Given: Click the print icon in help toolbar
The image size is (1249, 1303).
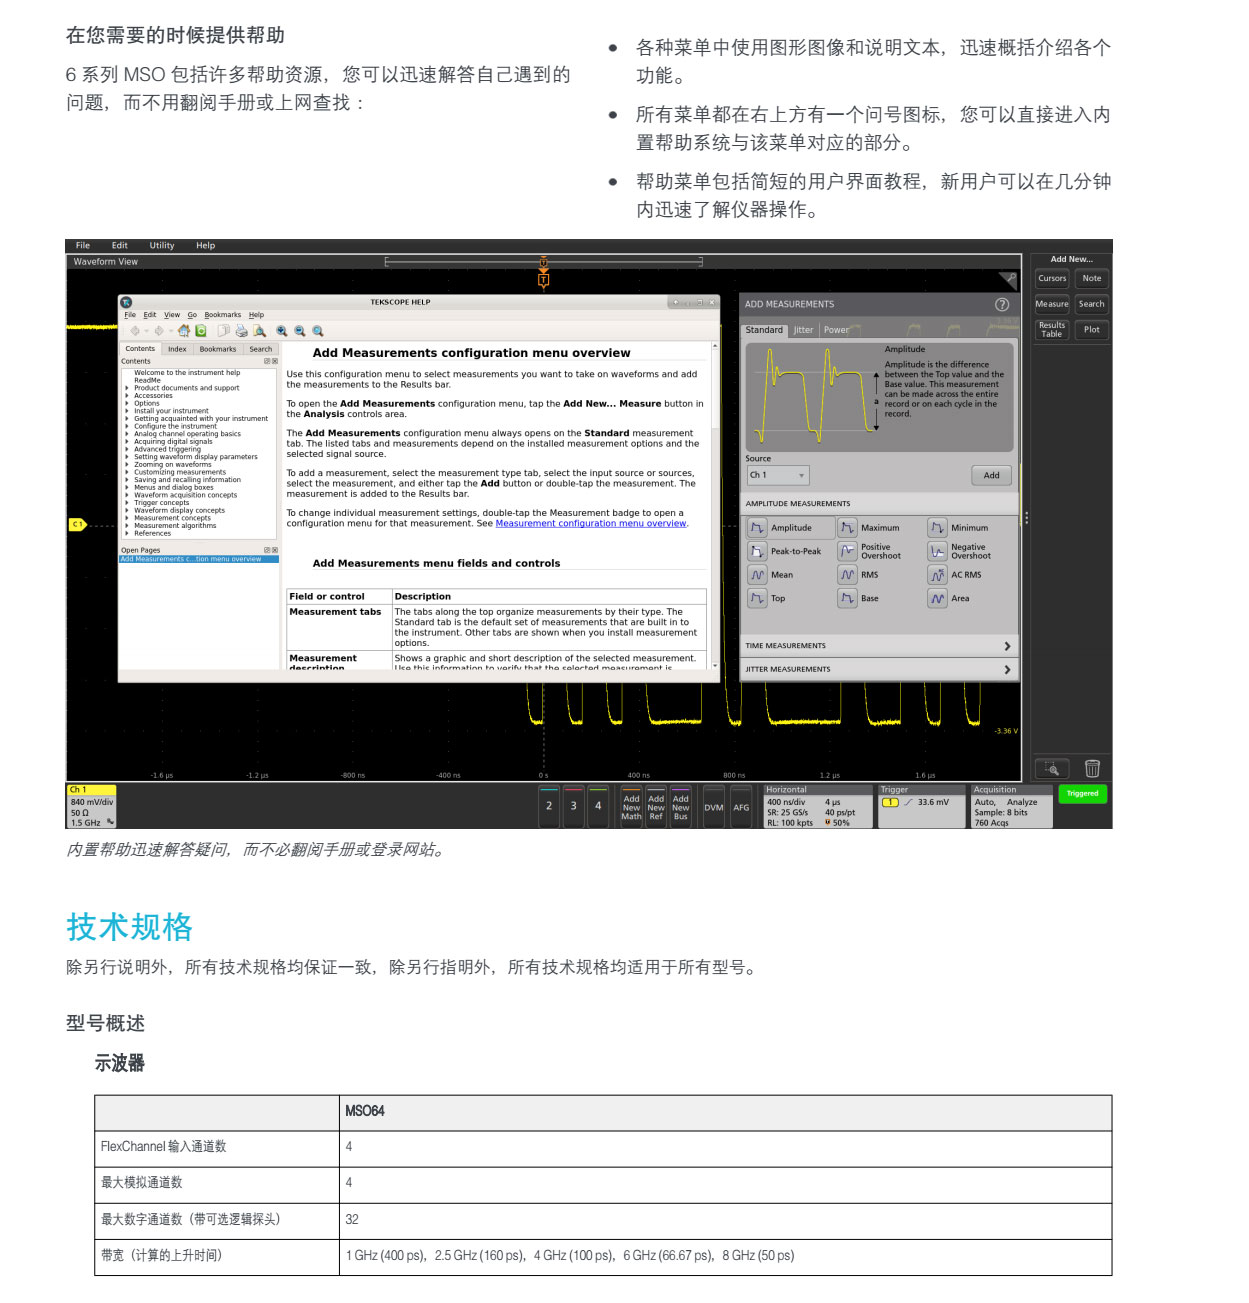Looking at the screenshot, I should pyautogui.click(x=241, y=331).
